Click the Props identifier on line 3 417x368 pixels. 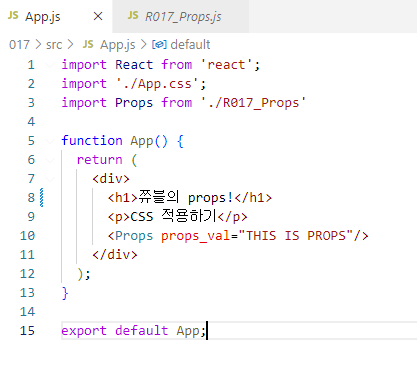click(x=134, y=103)
